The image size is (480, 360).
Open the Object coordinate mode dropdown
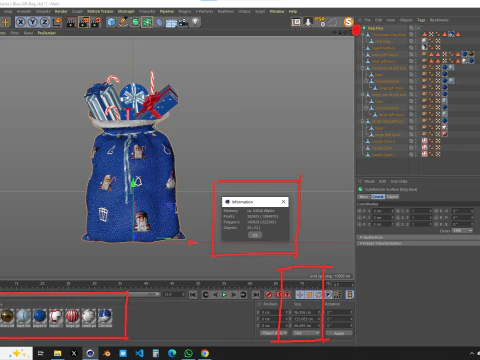pos(274,333)
